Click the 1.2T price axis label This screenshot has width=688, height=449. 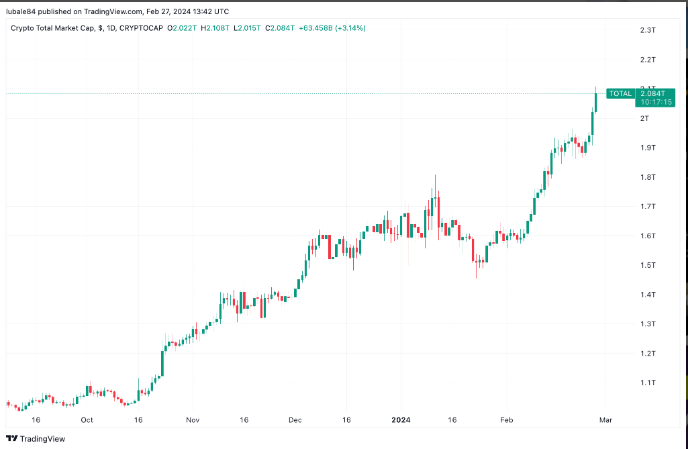coord(648,353)
